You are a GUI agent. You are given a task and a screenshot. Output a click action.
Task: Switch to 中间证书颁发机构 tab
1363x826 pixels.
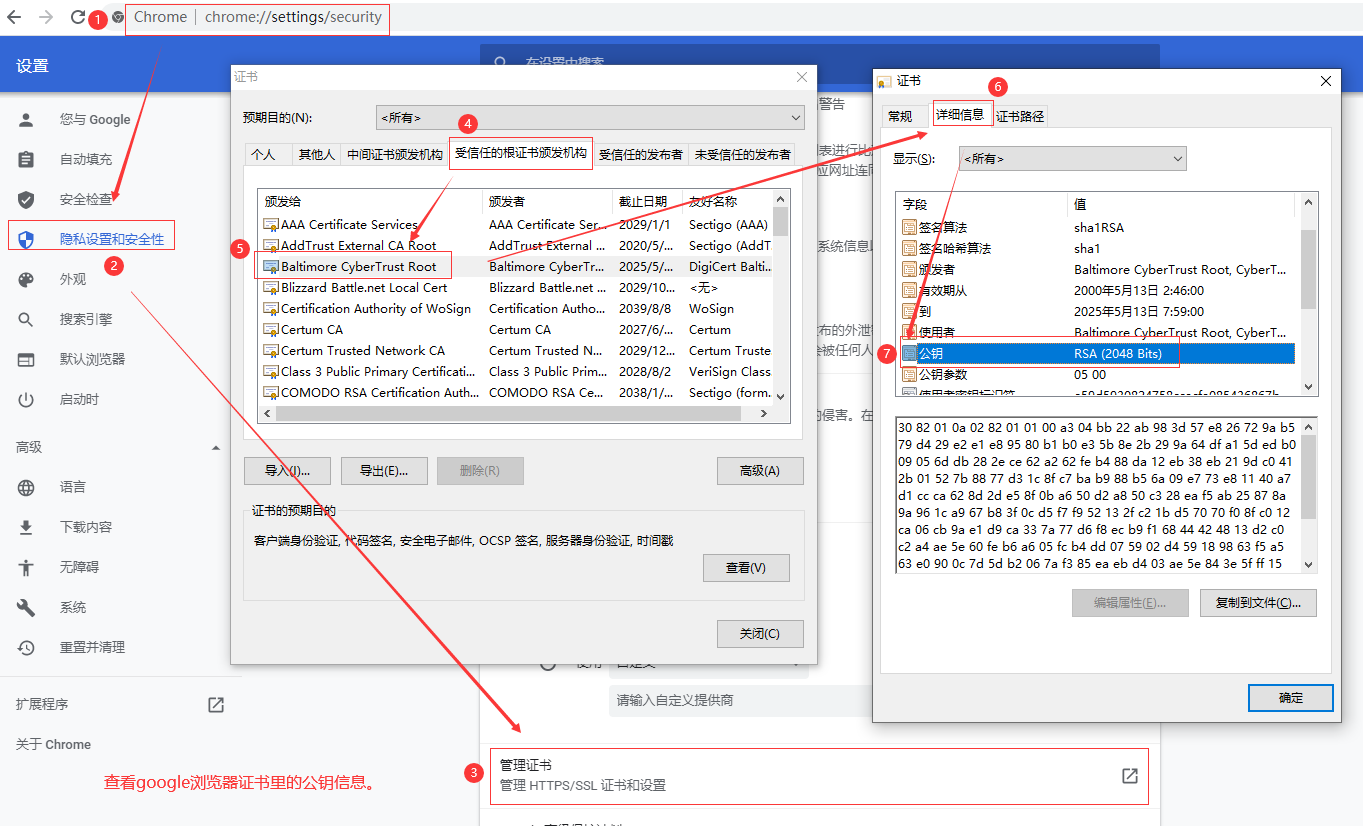click(395, 154)
